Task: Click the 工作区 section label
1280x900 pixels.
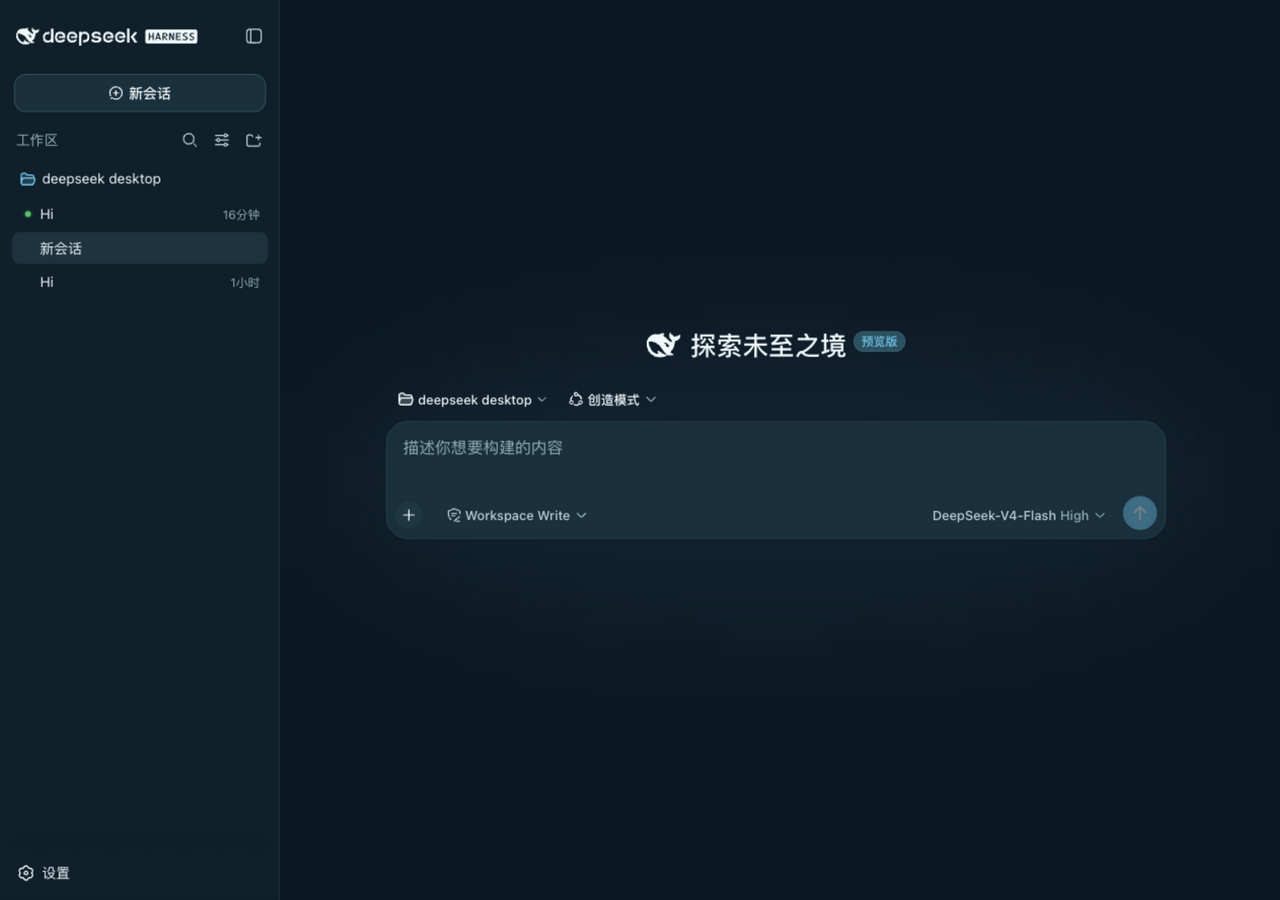Action: tap(37, 140)
